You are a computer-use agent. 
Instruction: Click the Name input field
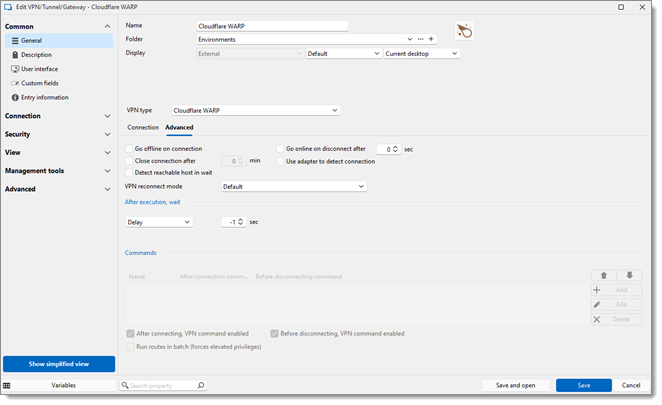pyautogui.click(x=272, y=26)
